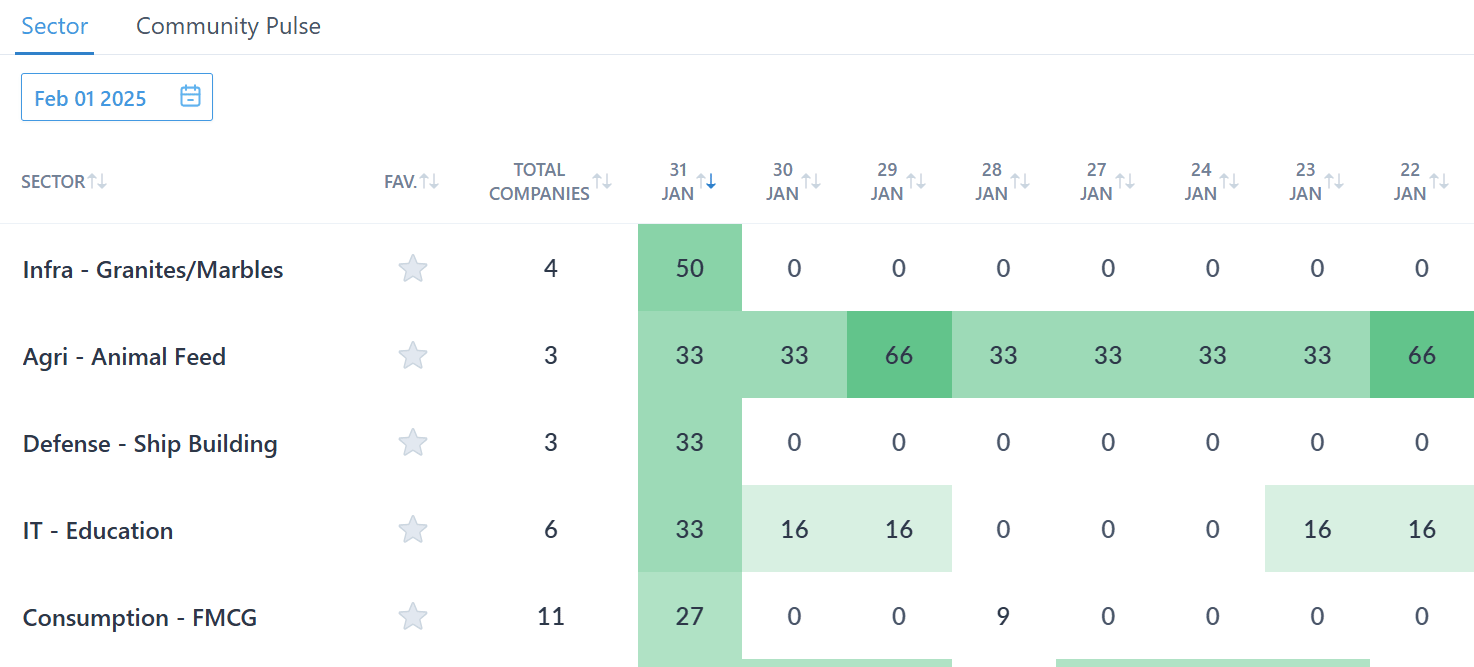The width and height of the screenshot is (1474, 667).
Task: Open the calendar icon in date picker
Action: point(190,97)
